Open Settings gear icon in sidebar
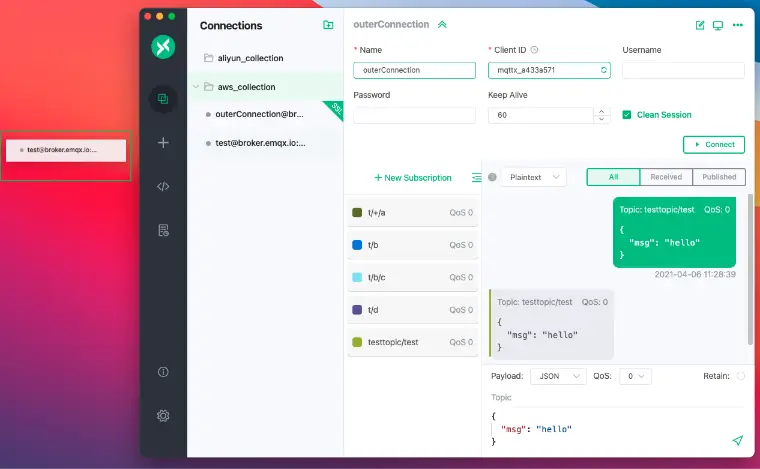This screenshot has height=469, width=760. click(163, 415)
